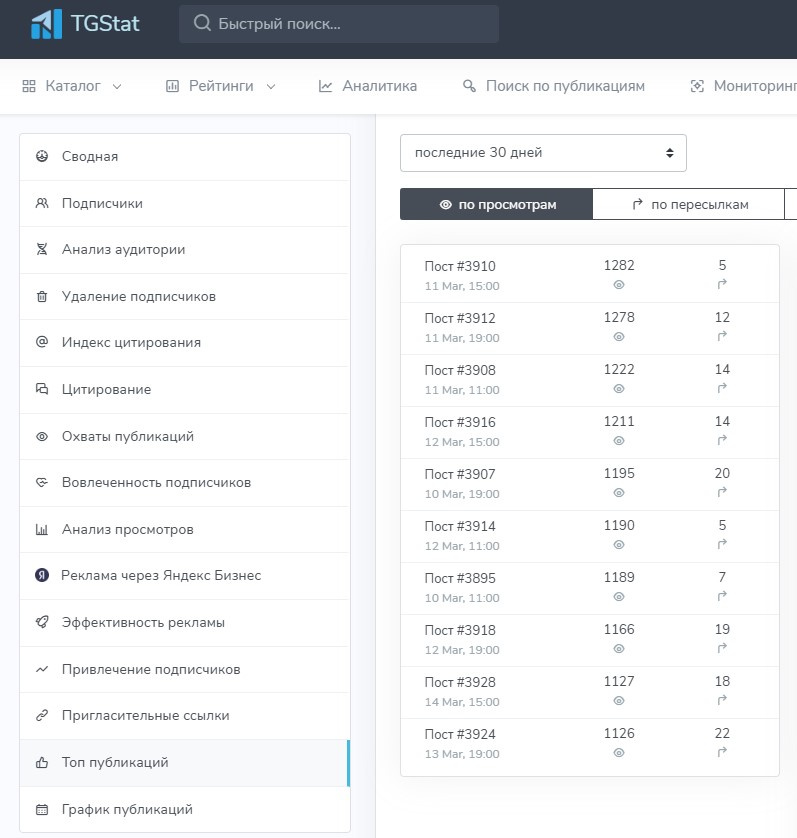This screenshot has height=838, width=797.
Task: Click the Топ публикаций thumbs-up icon
Action: click(x=42, y=762)
